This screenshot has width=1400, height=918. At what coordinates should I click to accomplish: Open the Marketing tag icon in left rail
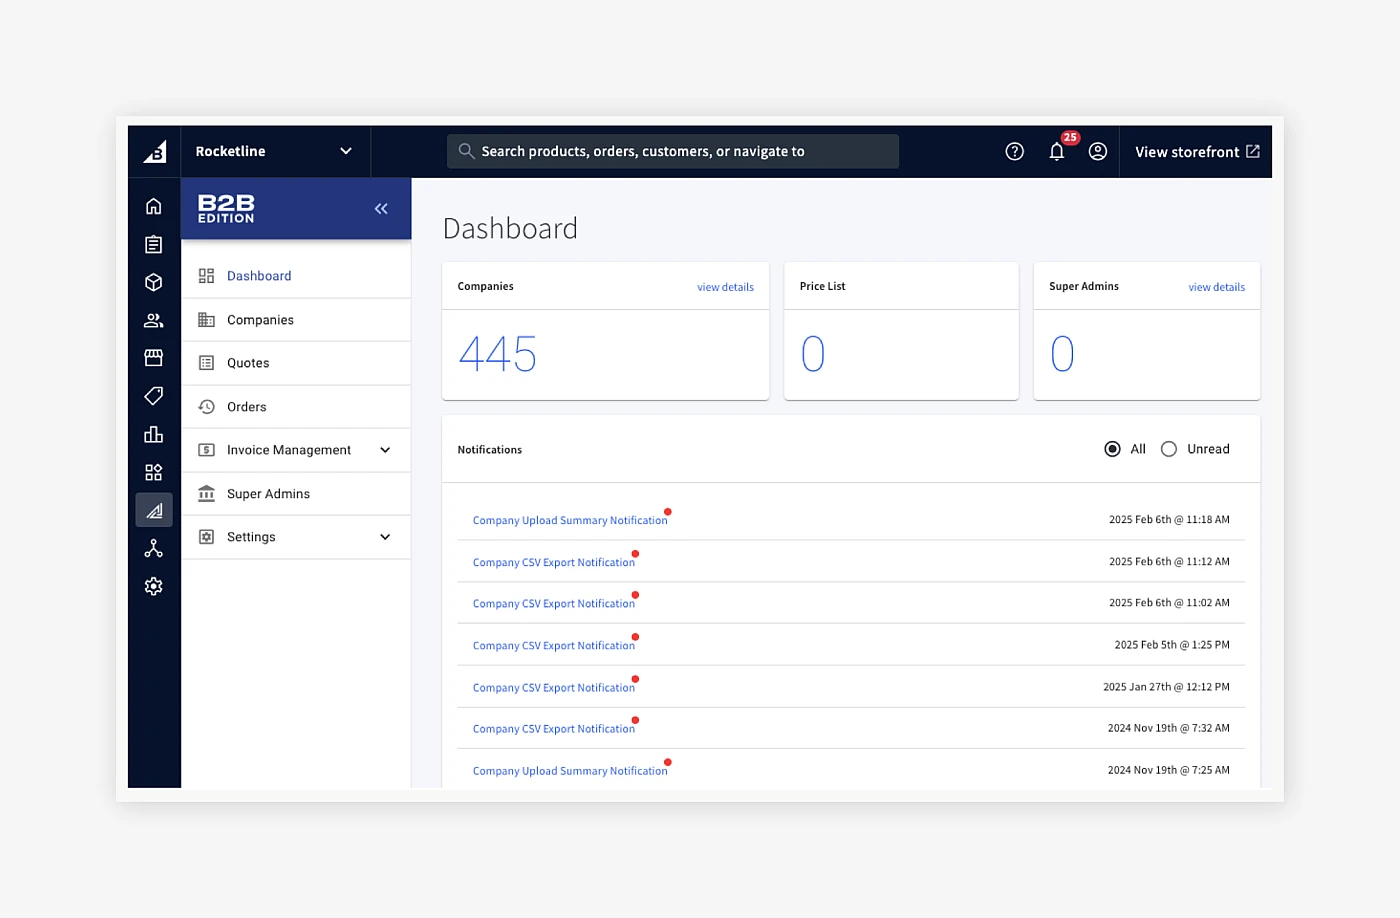point(153,396)
